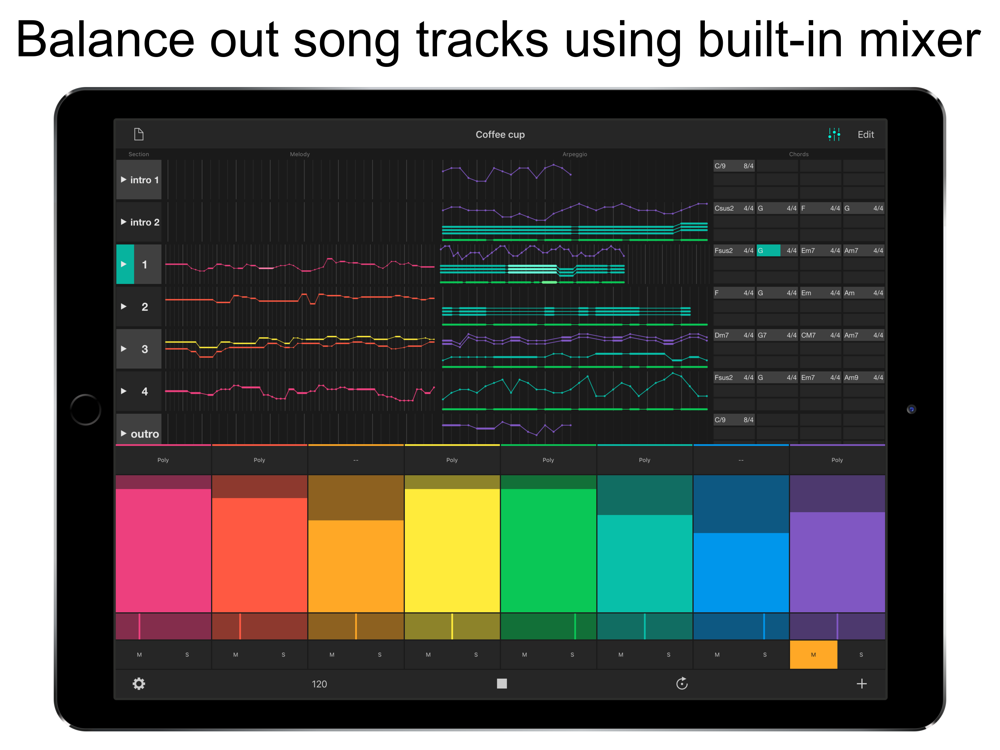Click the loop replay icon

[682, 684]
